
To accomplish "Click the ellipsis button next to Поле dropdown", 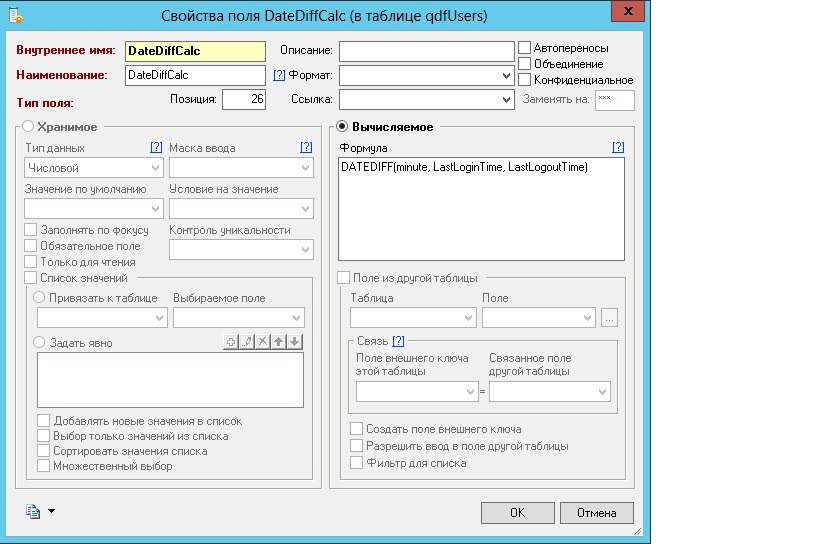I will [610, 318].
